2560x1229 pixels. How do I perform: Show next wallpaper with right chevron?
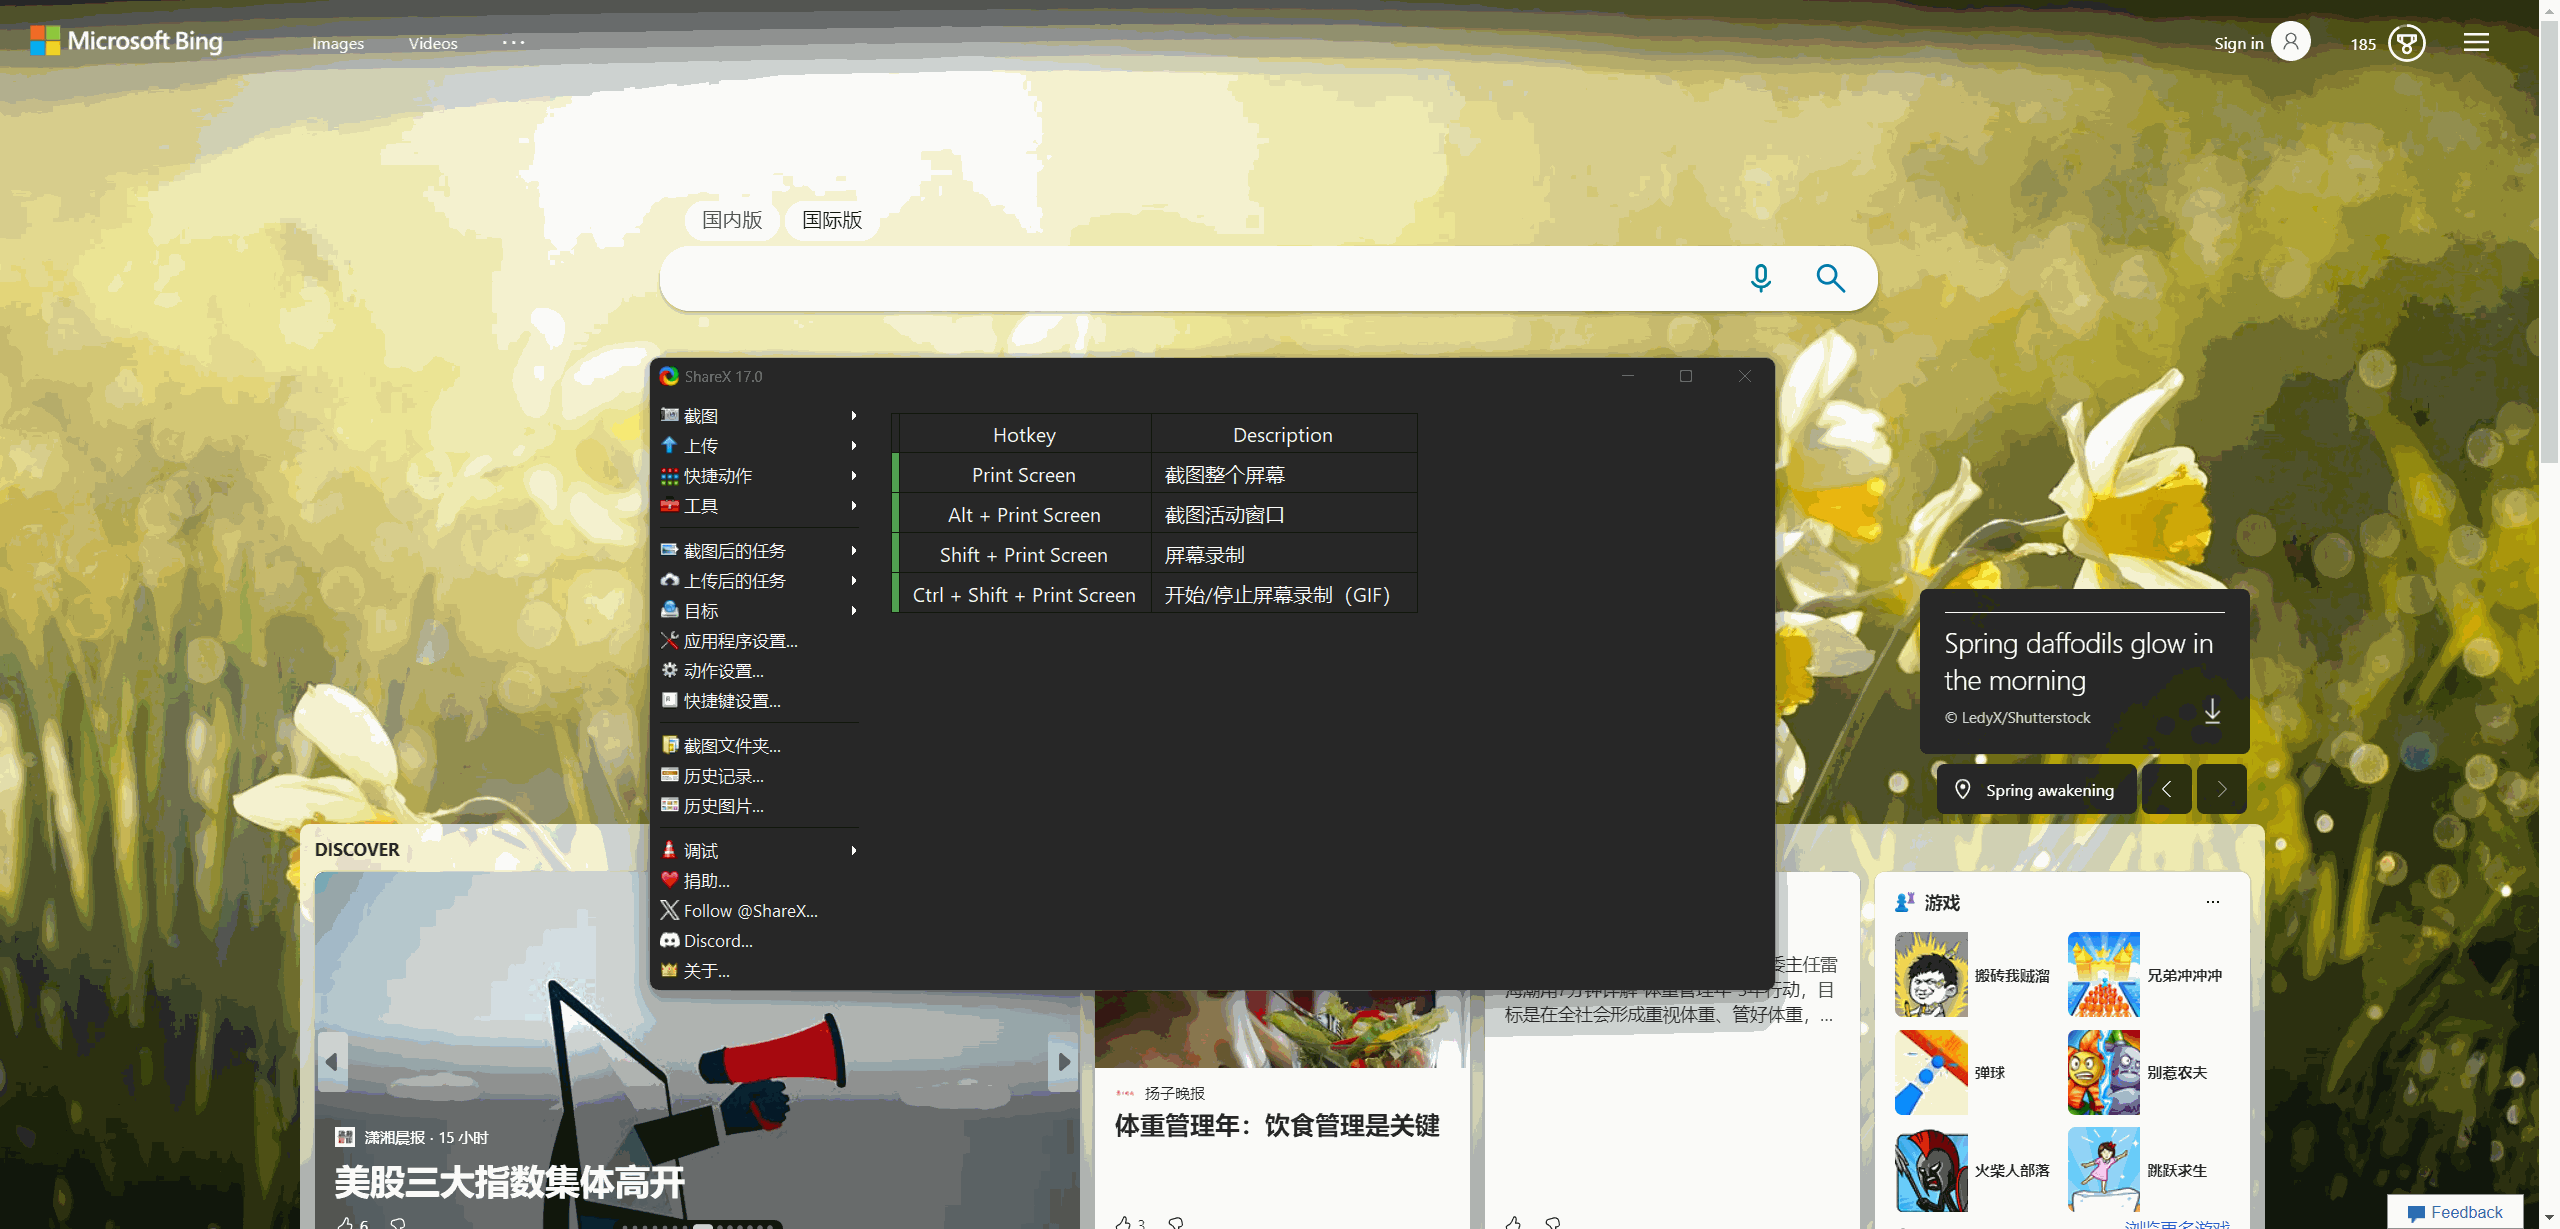(2221, 789)
